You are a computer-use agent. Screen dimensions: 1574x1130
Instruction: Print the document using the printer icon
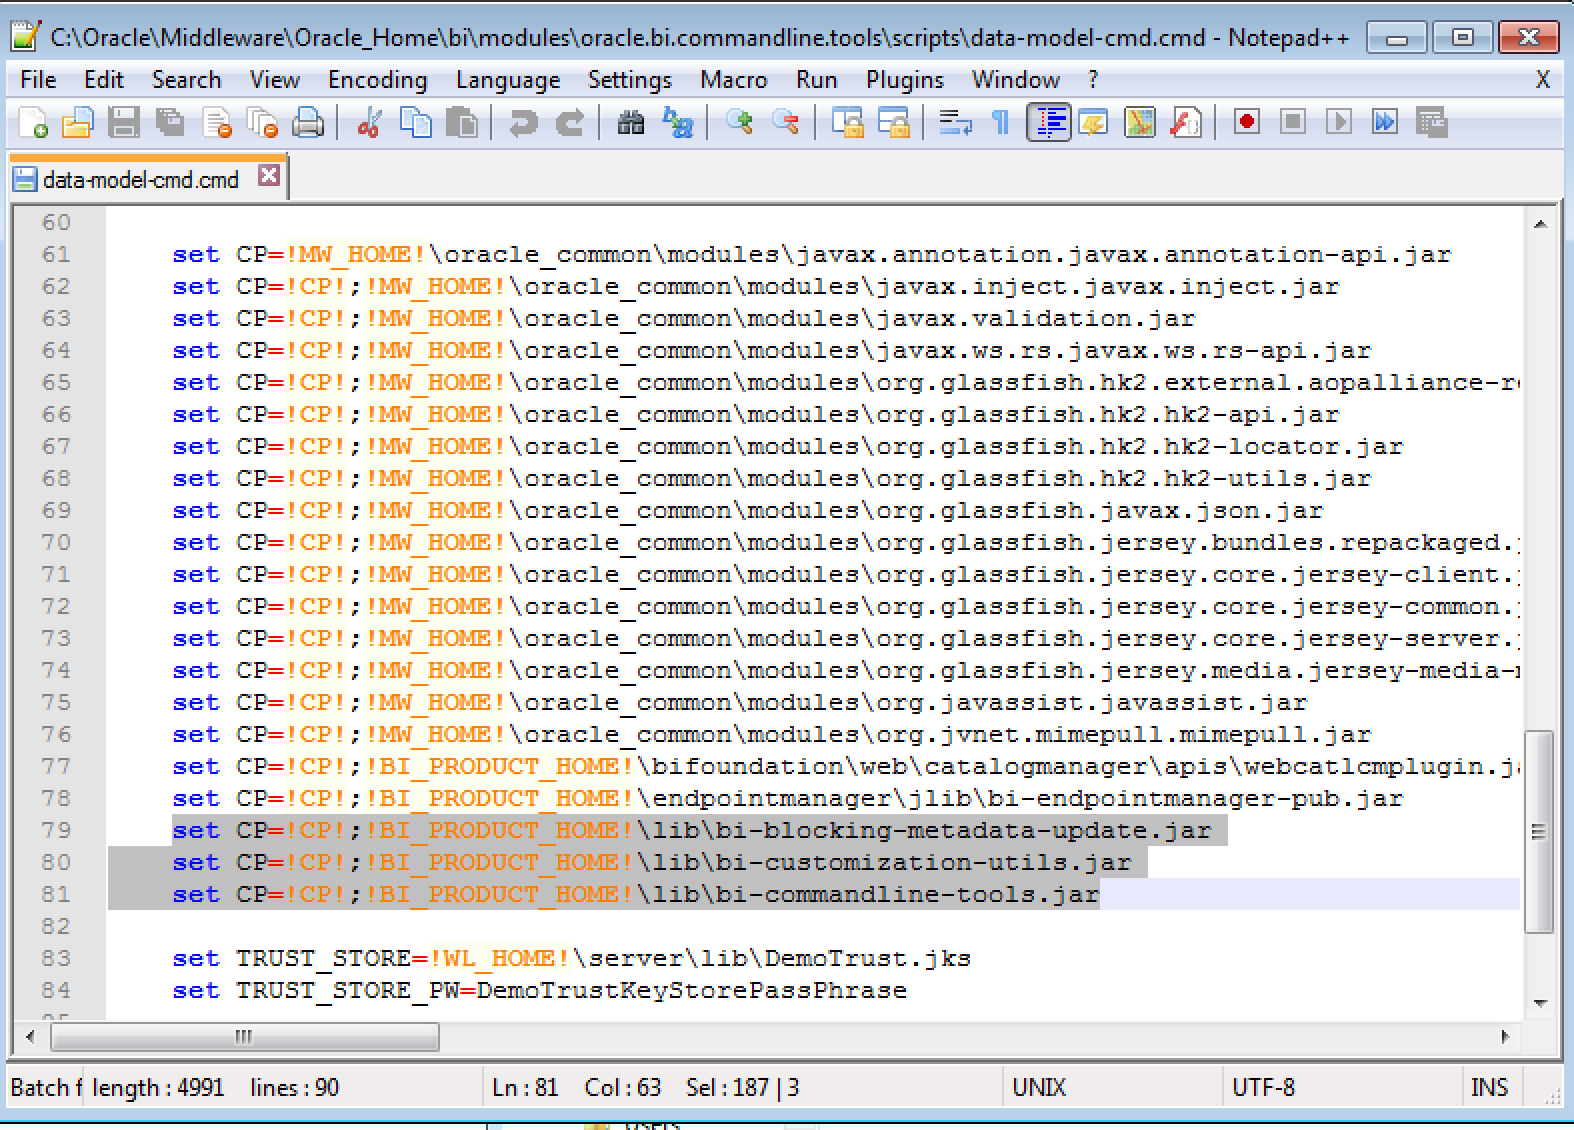click(308, 123)
